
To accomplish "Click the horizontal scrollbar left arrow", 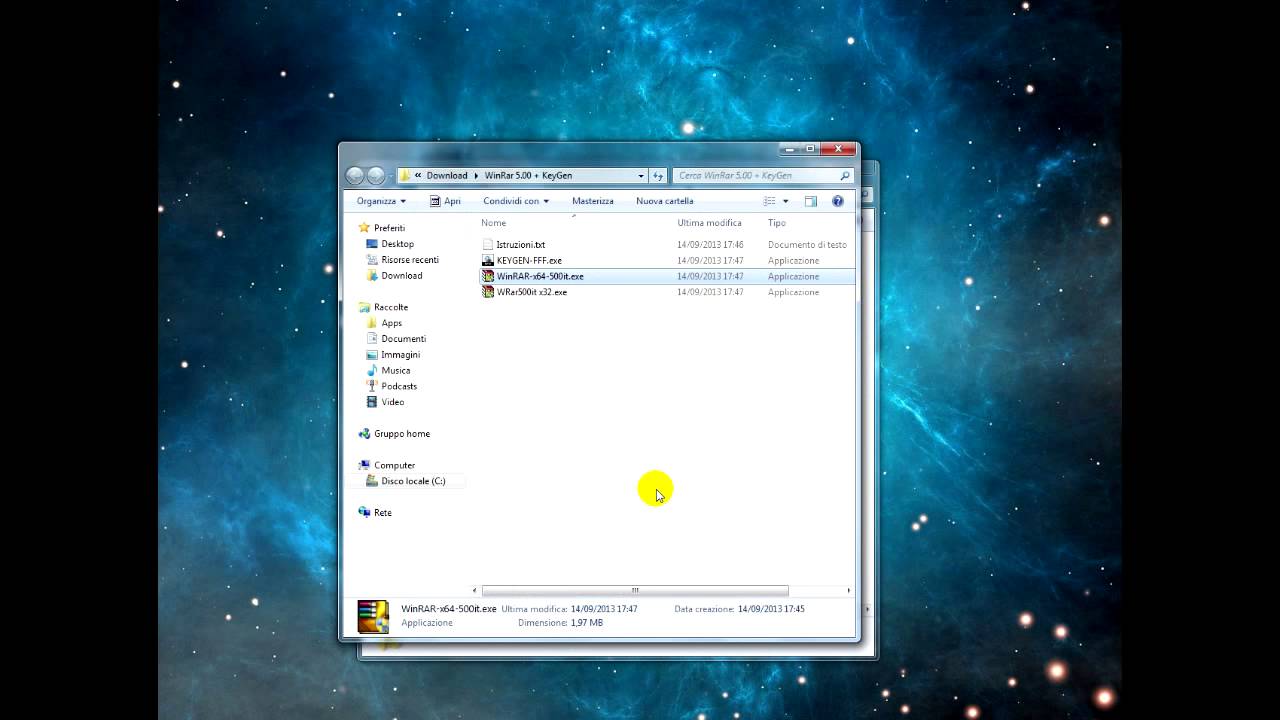I will point(475,591).
